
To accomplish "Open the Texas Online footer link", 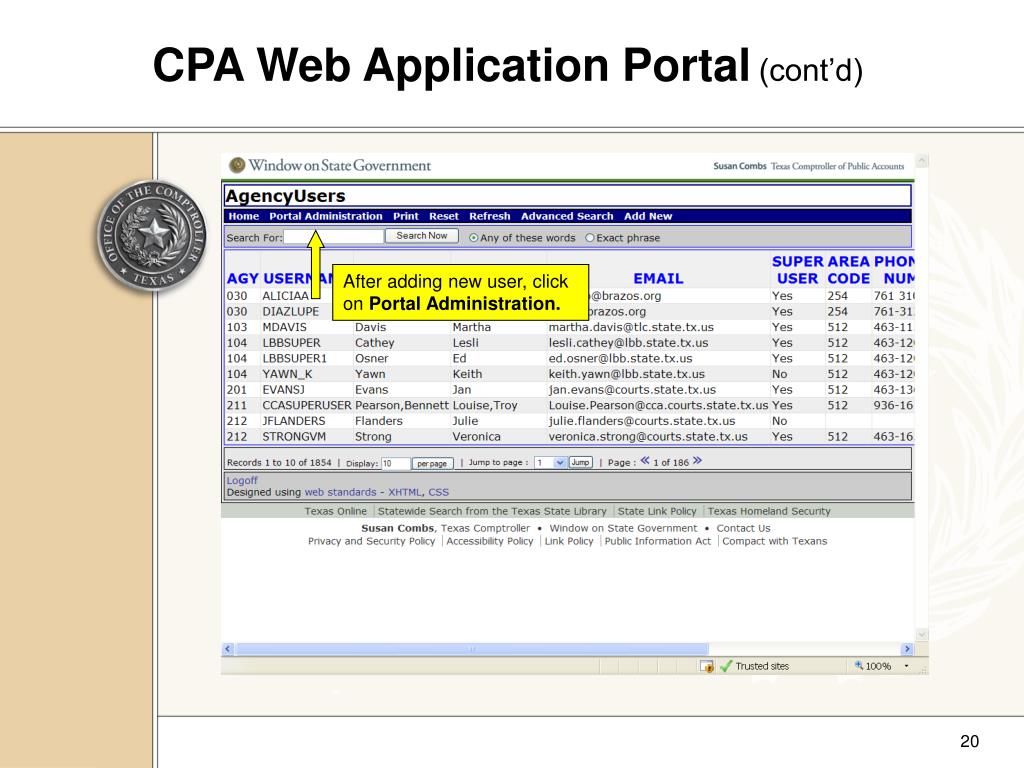I will (336, 511).
